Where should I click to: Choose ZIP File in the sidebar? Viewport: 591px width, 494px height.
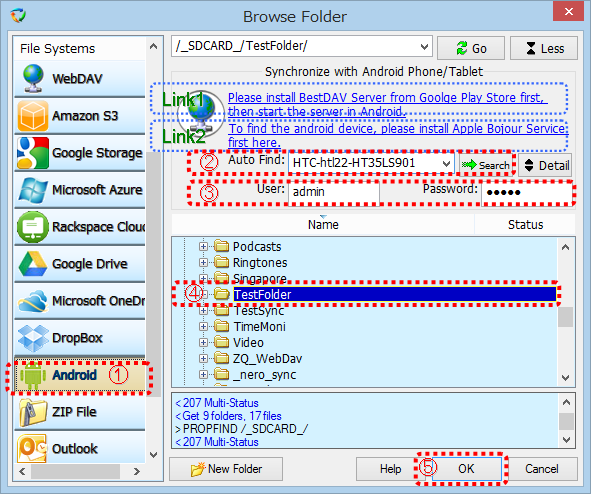coord(80,411)
